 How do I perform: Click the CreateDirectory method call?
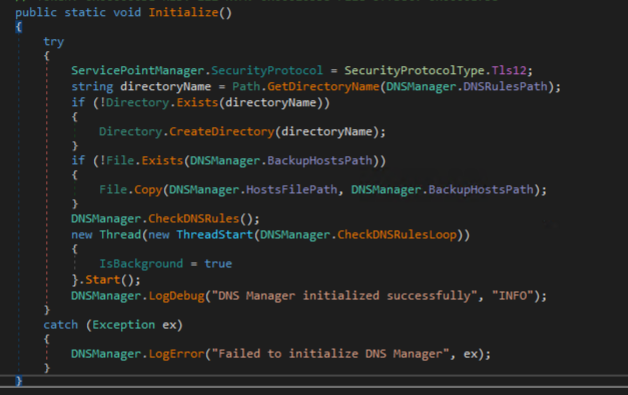tap(222, 132)
